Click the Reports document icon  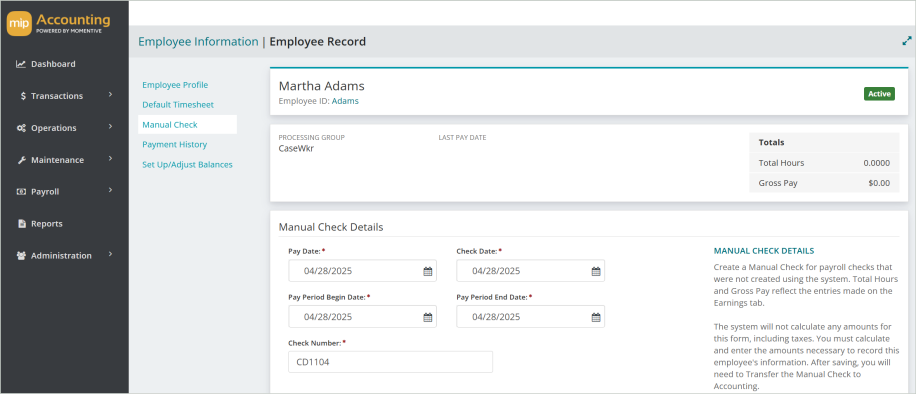tap(22, 224)
